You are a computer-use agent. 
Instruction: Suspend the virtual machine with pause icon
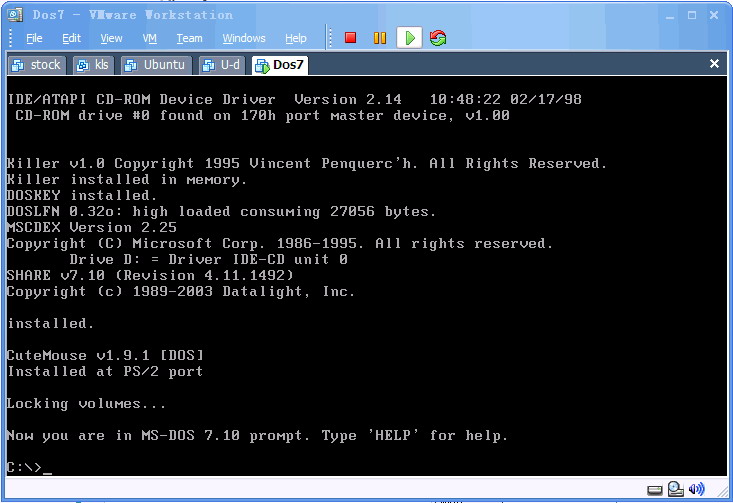pos(380,38)
